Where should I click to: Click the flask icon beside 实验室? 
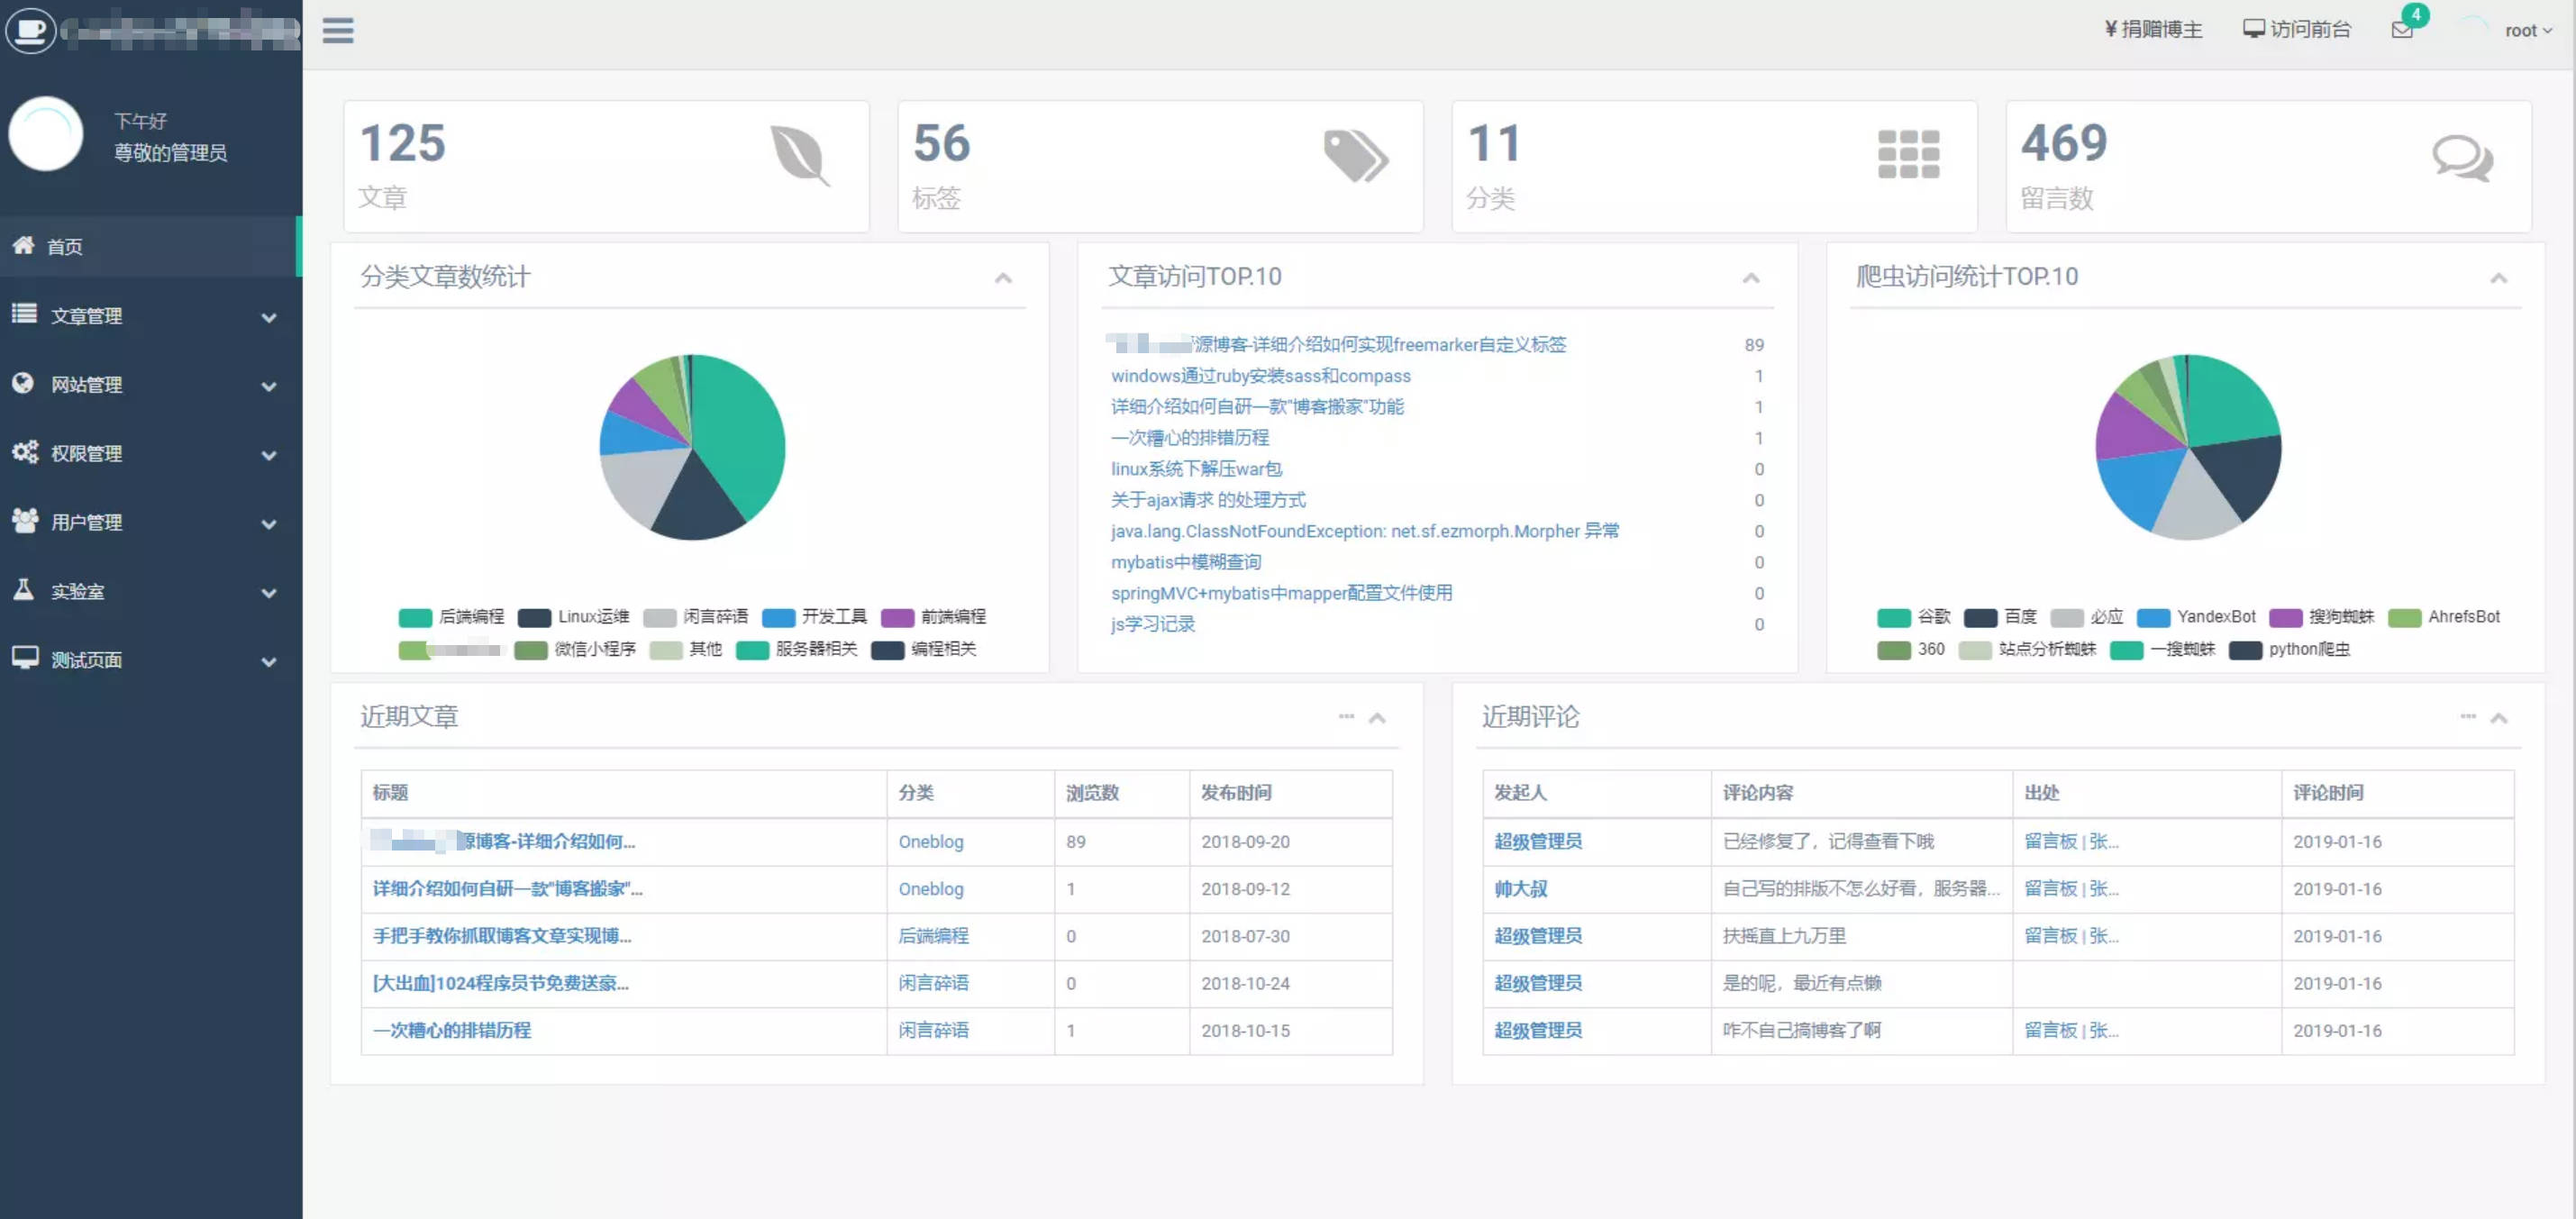24,590
